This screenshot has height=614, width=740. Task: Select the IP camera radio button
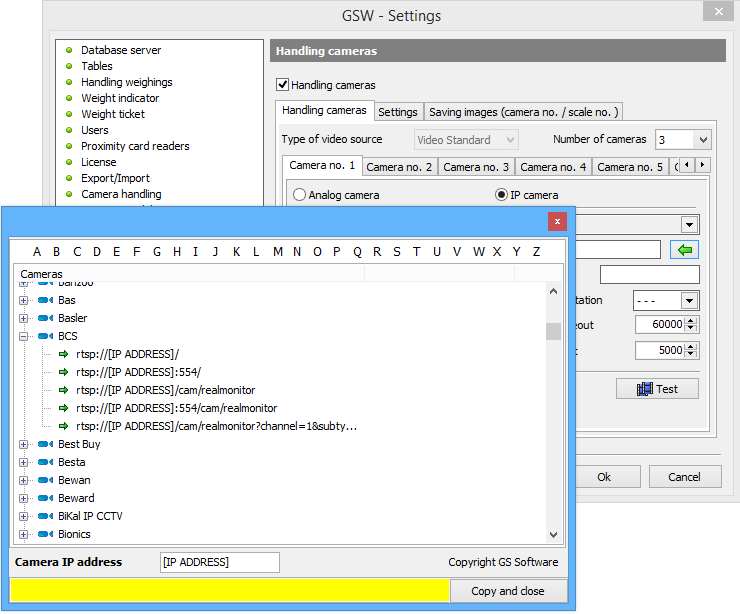point(502,195)
